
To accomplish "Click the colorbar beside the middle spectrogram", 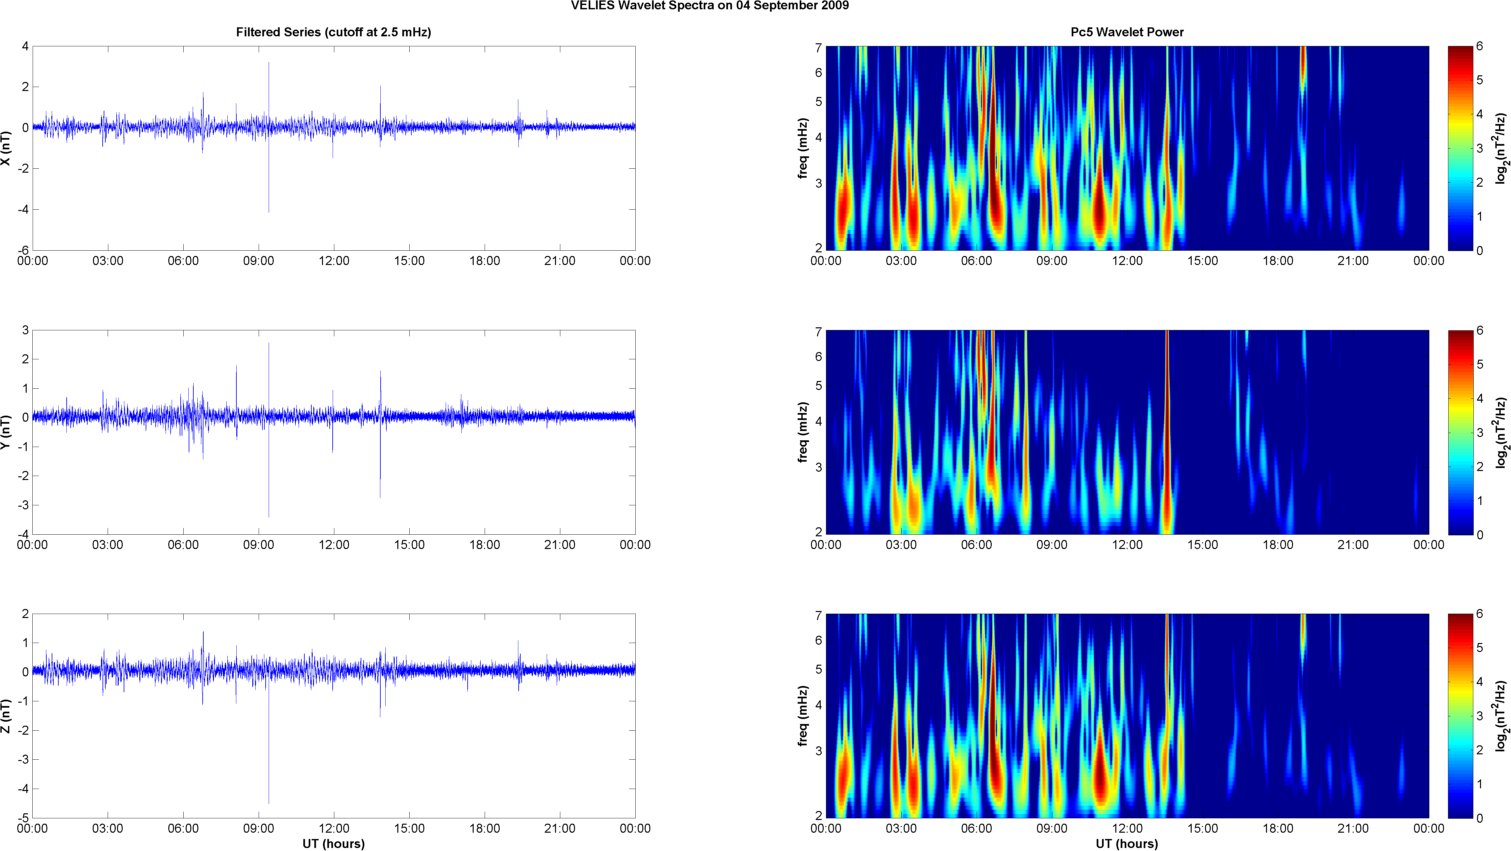I will 1460,432.
